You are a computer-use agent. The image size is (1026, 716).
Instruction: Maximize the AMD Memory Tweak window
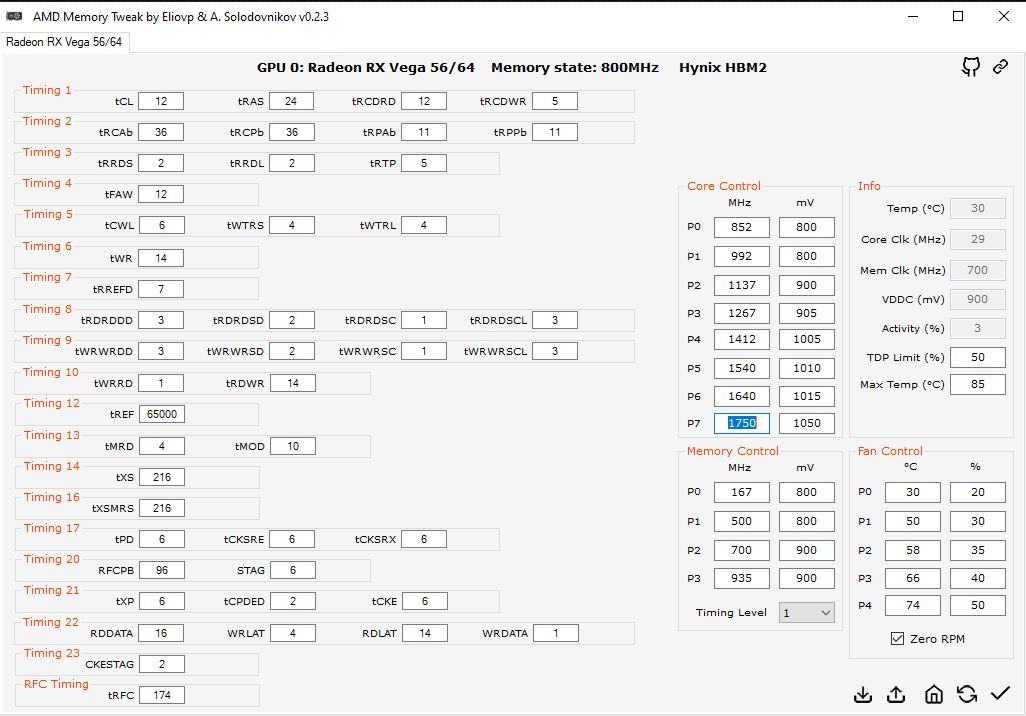tap(958, 16)
